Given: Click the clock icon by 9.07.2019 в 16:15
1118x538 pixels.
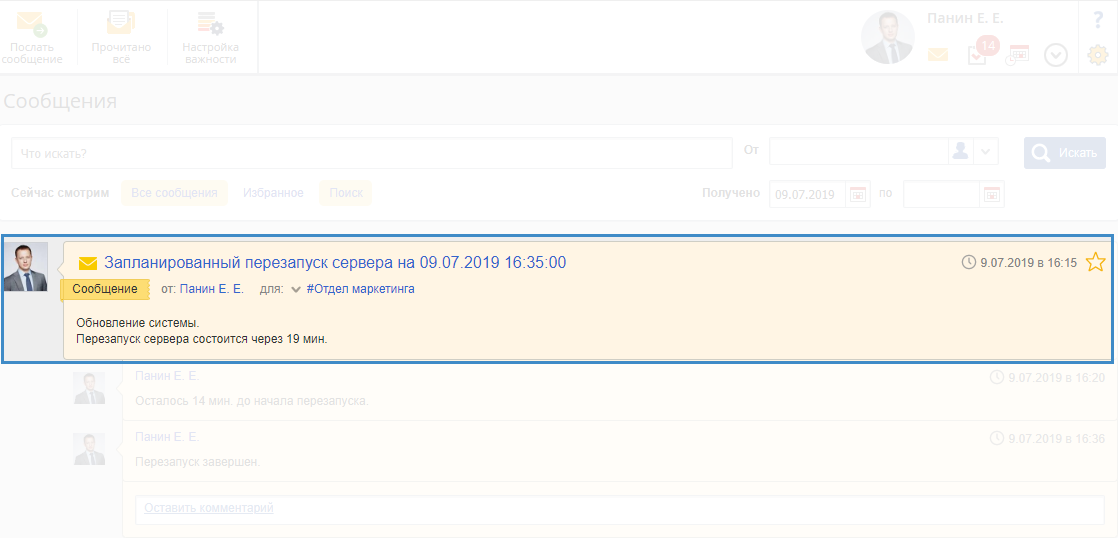Looking at the screenshot, I should click(969, 262).
